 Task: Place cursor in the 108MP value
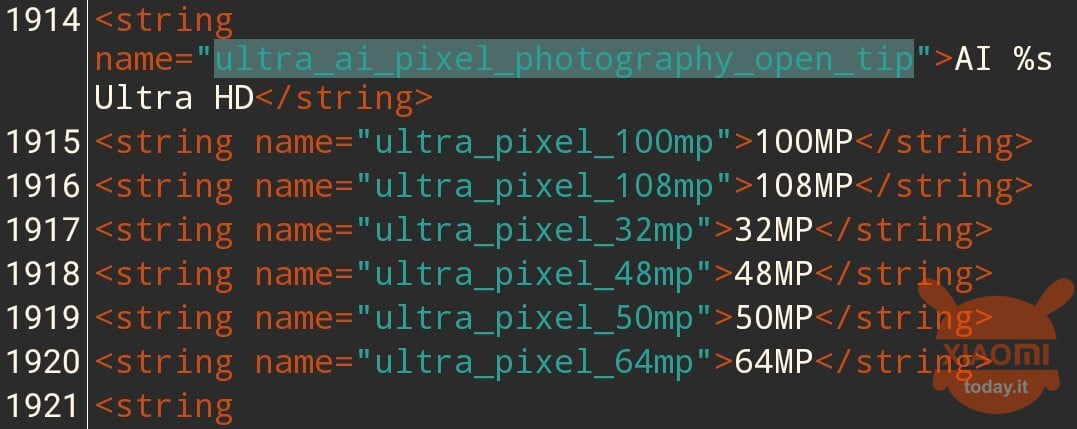click(x=803, y=186)
